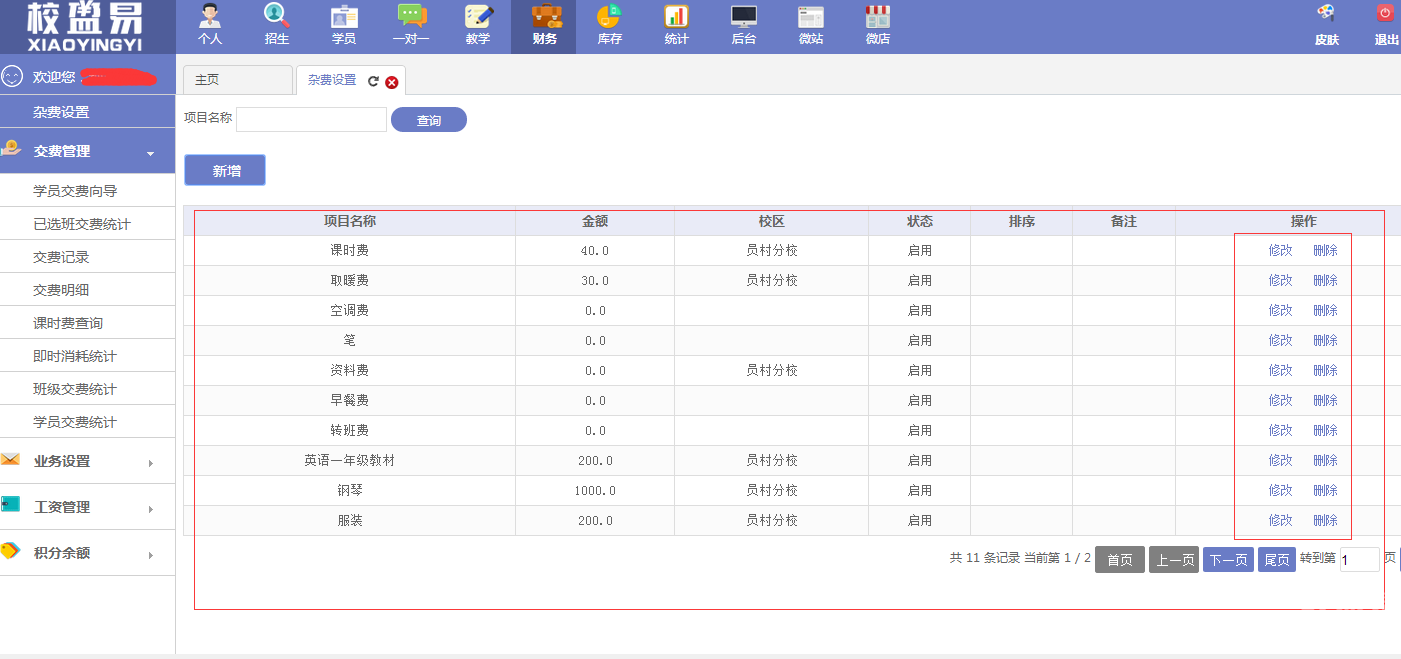Click the smiley welcome icon
The height and width of the screenshot is (659, 1401).
point(12,76)
